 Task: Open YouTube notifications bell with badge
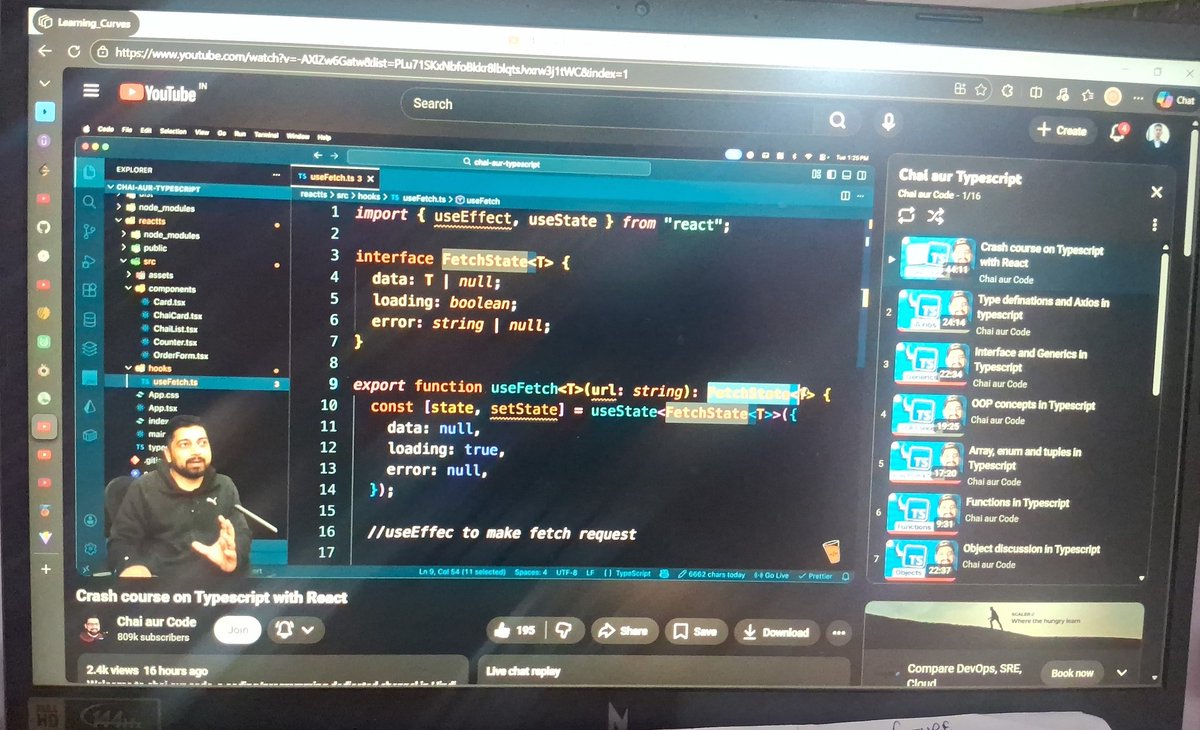1121,132
